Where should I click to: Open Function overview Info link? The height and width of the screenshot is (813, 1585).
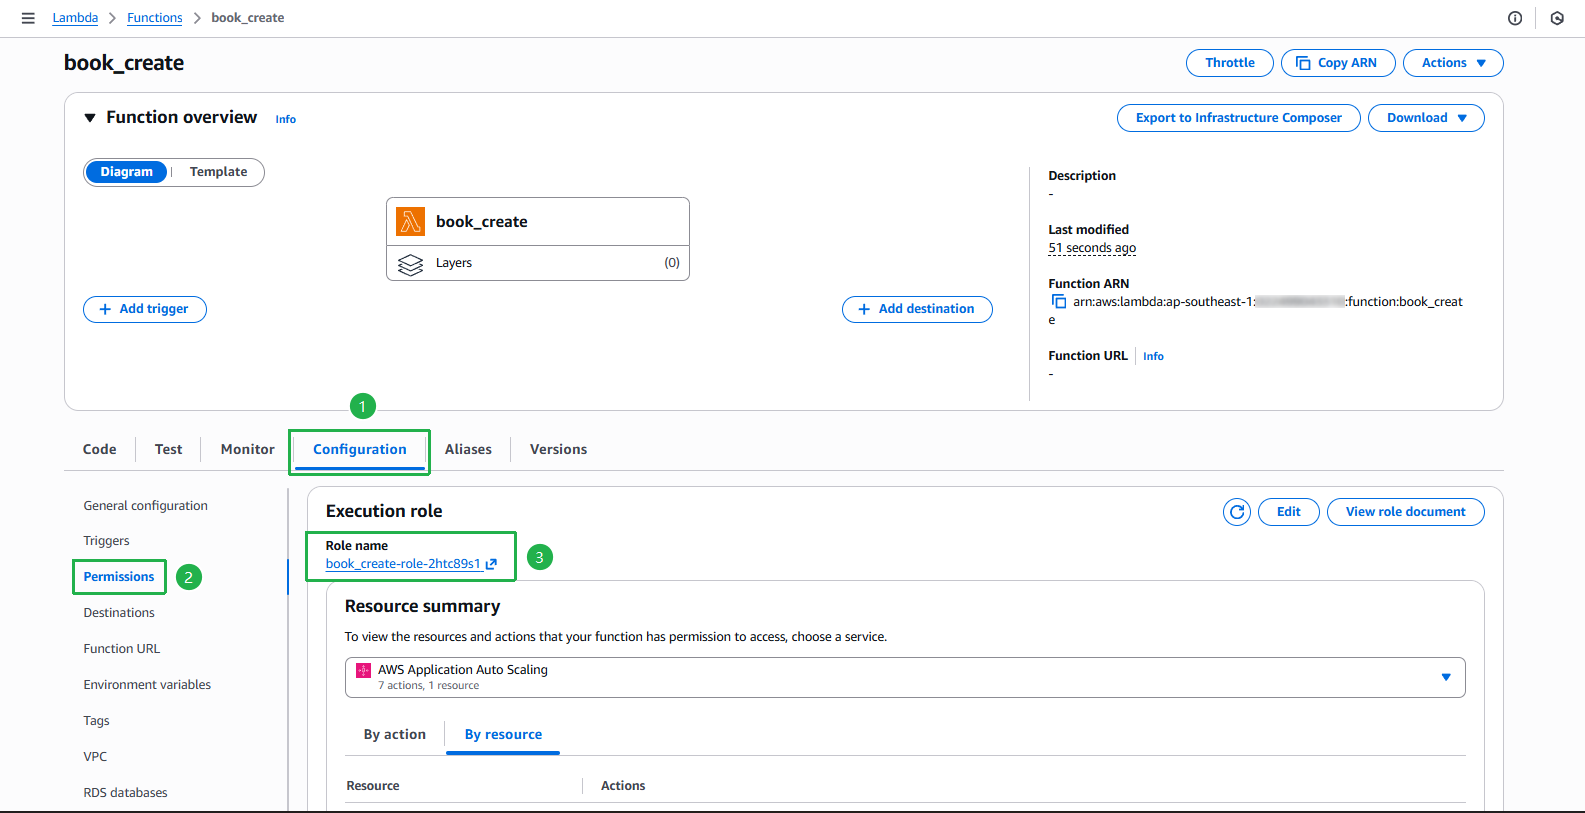pyautogui.click(x=286, y=119)
